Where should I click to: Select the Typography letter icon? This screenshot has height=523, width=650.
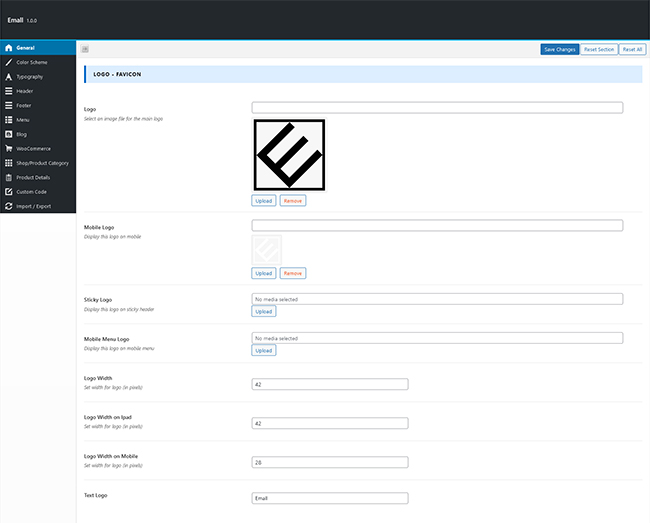click(x=9, y=77)
